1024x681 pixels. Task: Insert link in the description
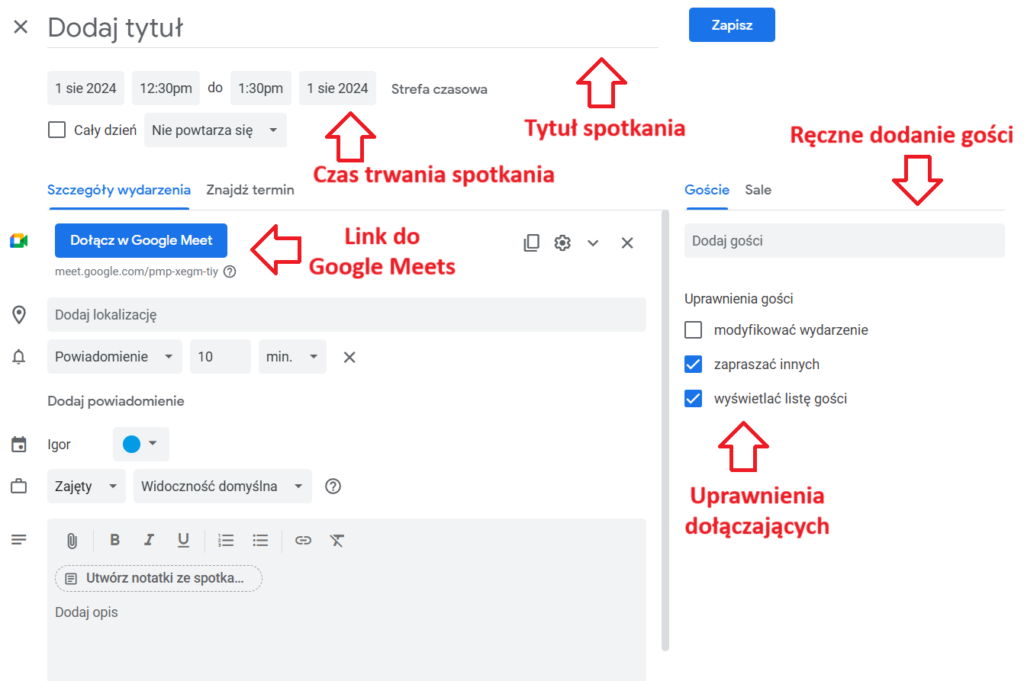click(x=303, y=540)
